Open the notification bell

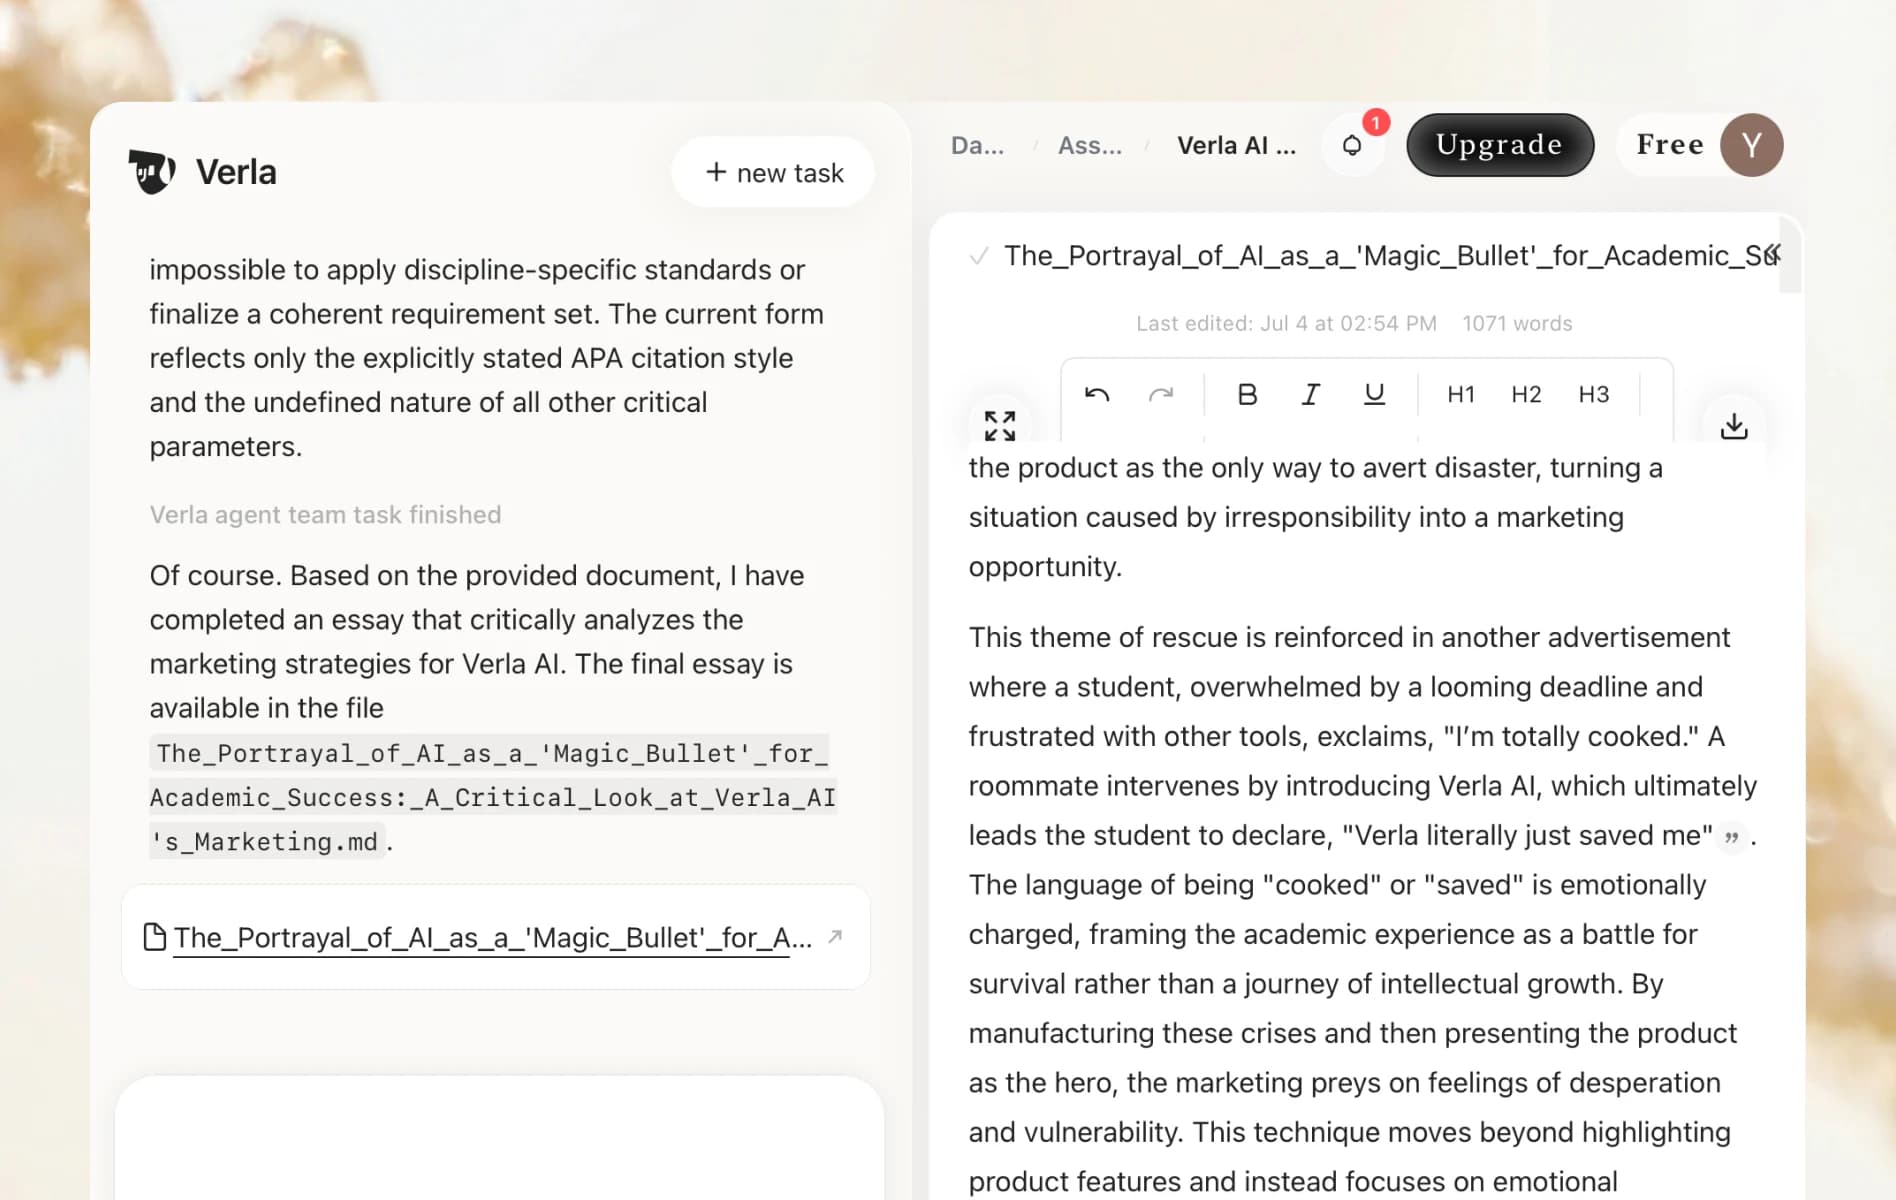point(1352,145)
